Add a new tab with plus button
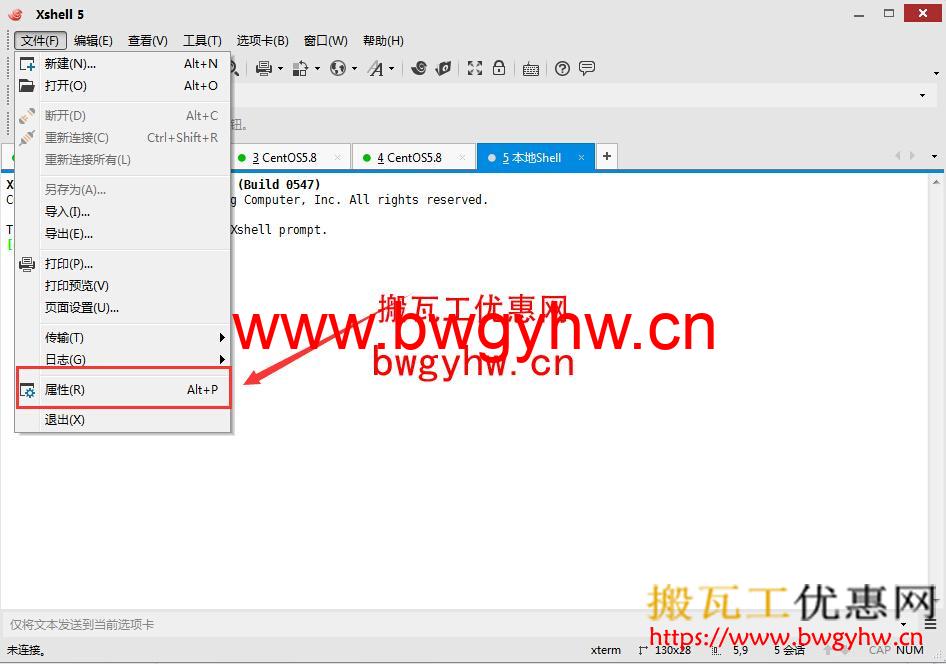This screenshot has height=664, width=946. 607,156
